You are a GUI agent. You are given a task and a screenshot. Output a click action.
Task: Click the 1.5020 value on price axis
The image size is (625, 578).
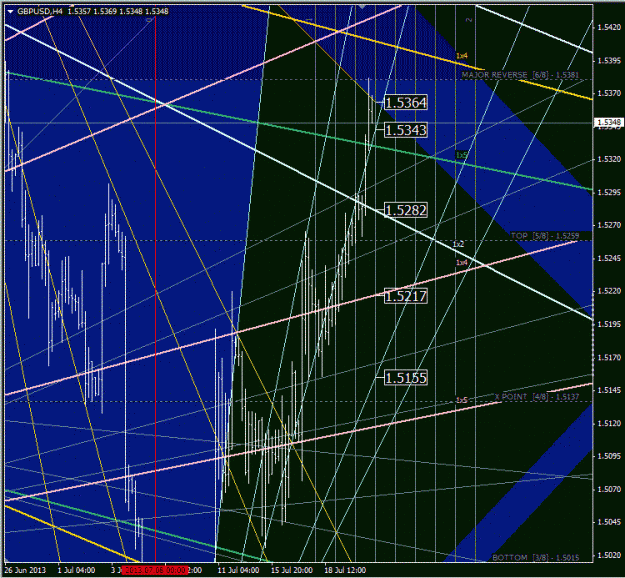point(609,555)
